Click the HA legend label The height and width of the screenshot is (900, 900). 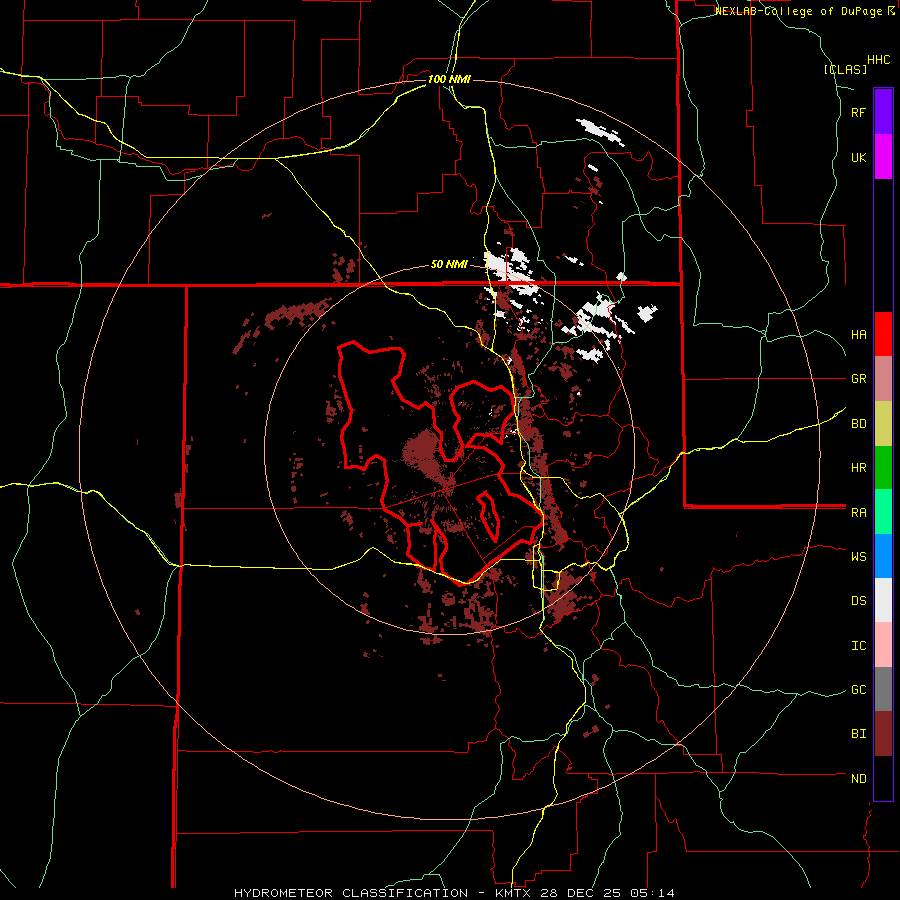[x=858, y=335]
